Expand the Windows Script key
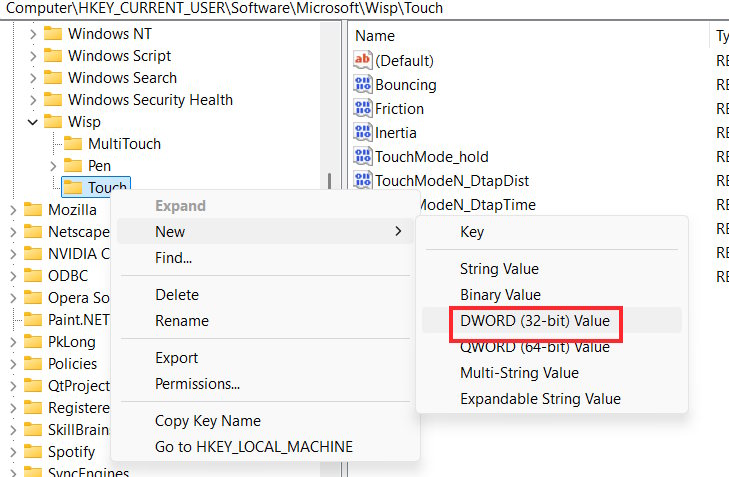729x477 pixels. point(33,56)
